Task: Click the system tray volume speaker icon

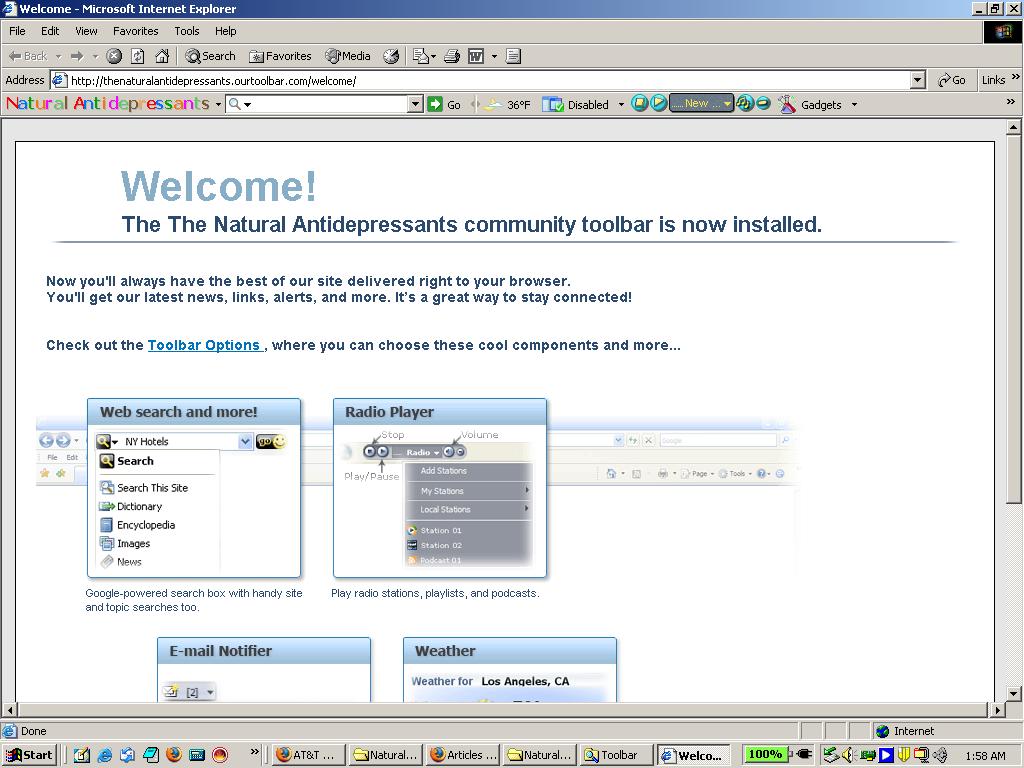Action: (x=848, y=755)
